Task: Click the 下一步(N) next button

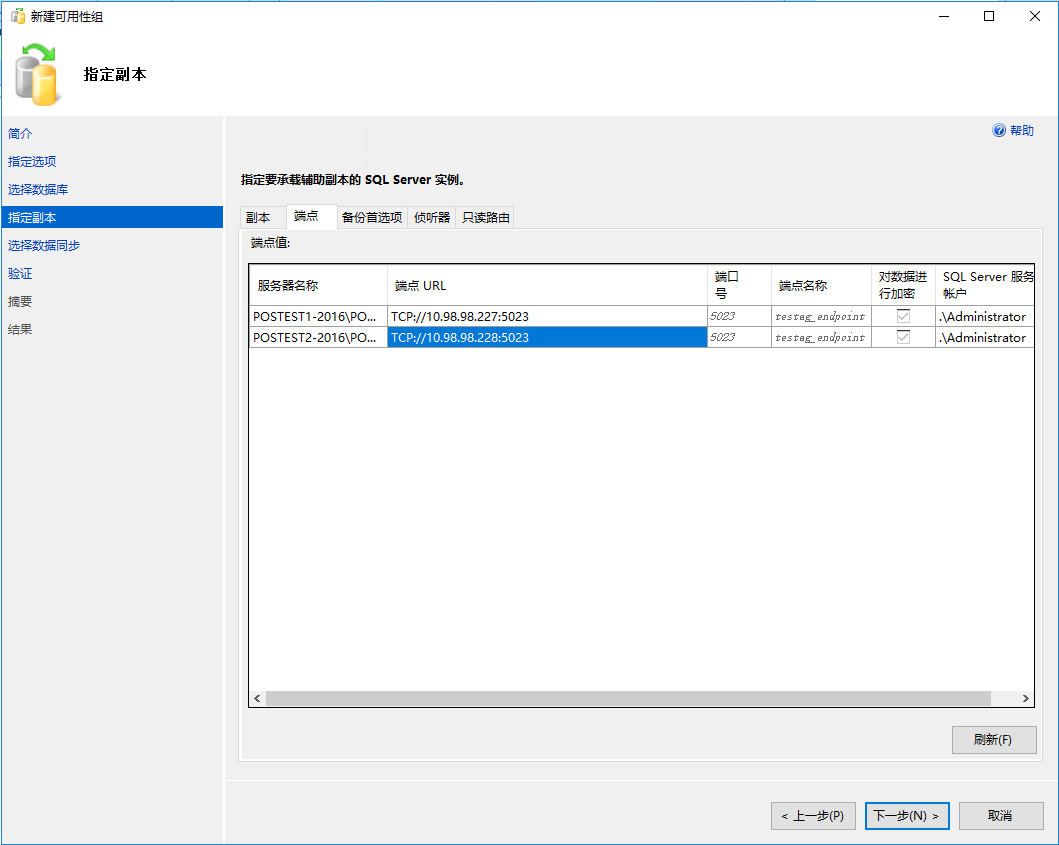Action: [907, 816]
